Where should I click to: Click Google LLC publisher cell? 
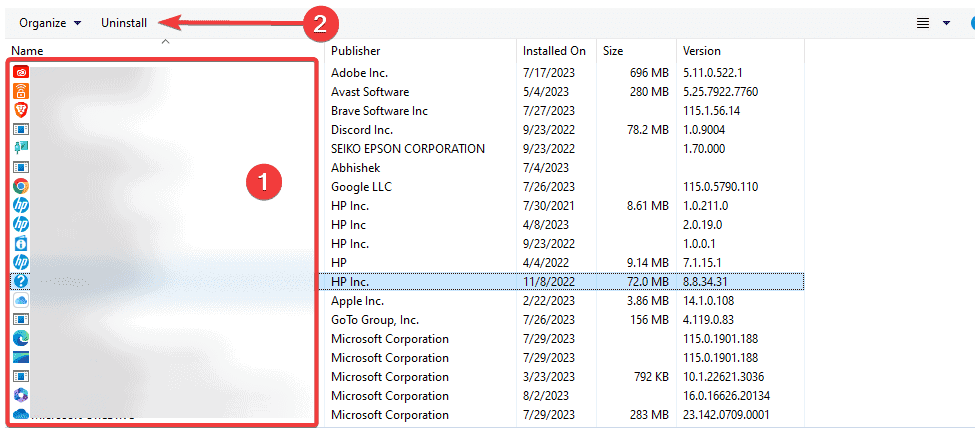(x=361, y=187)
